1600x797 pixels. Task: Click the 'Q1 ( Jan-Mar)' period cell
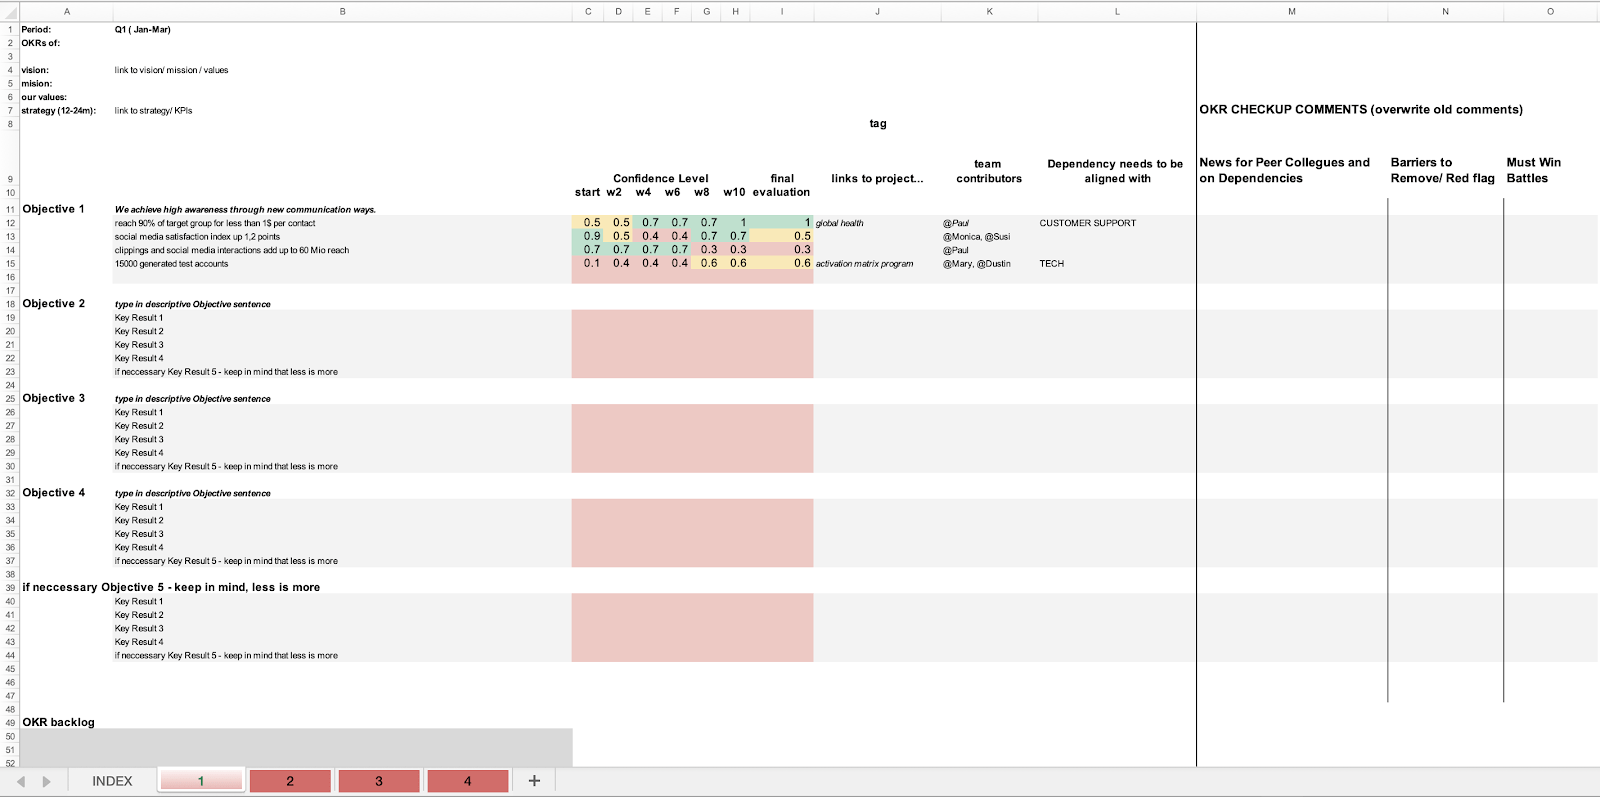(x=142, y=30)
